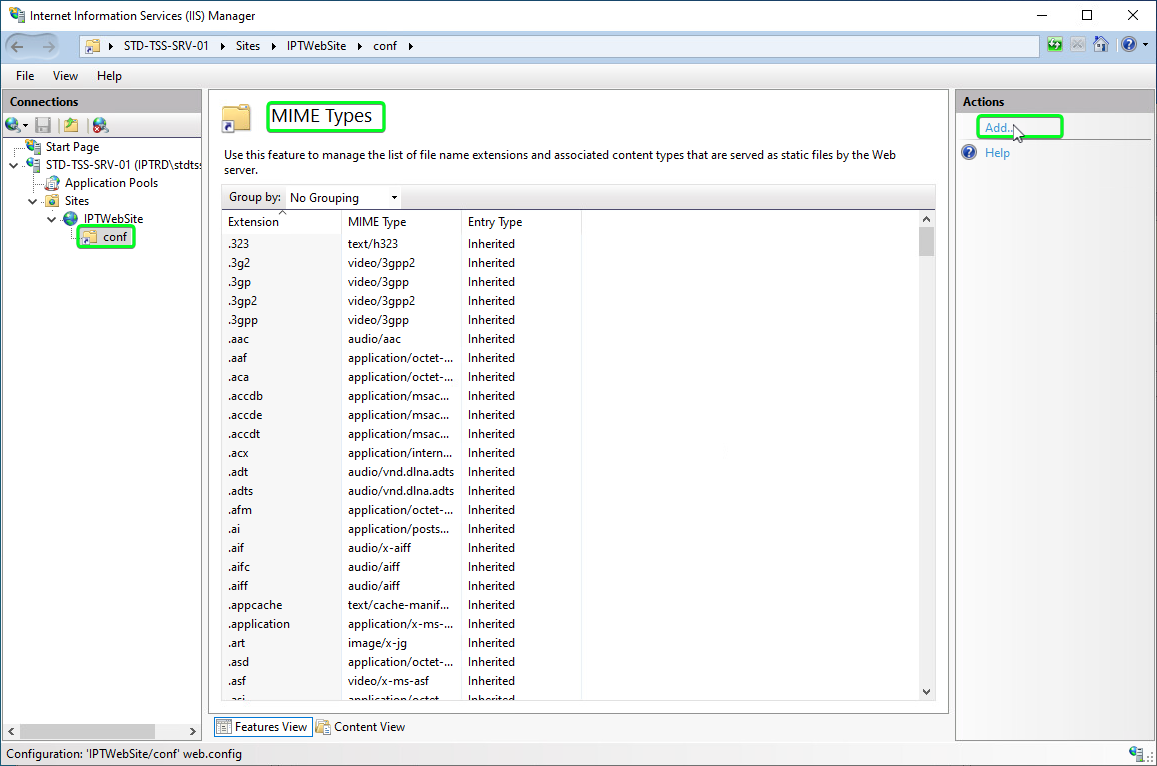Open the View menu
1157x766 pixels.
click(x=65, y=76)
